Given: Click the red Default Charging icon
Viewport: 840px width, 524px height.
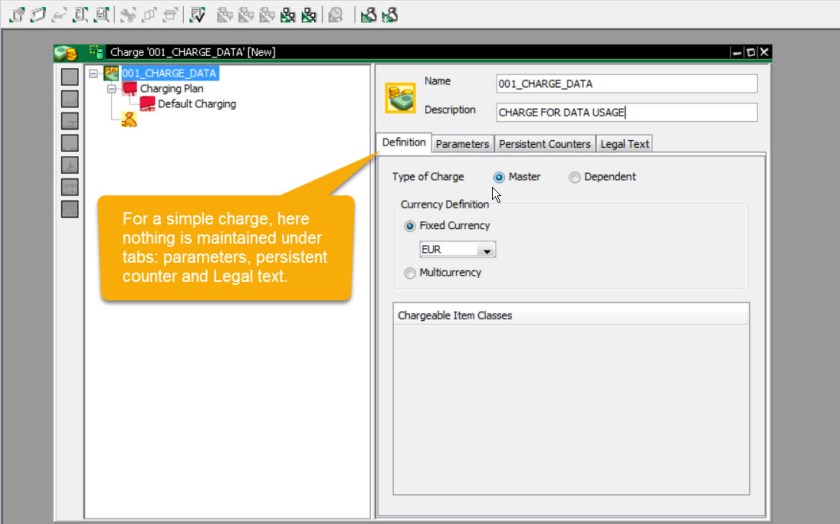Looking at the screenshot, I should click(147, 104).
